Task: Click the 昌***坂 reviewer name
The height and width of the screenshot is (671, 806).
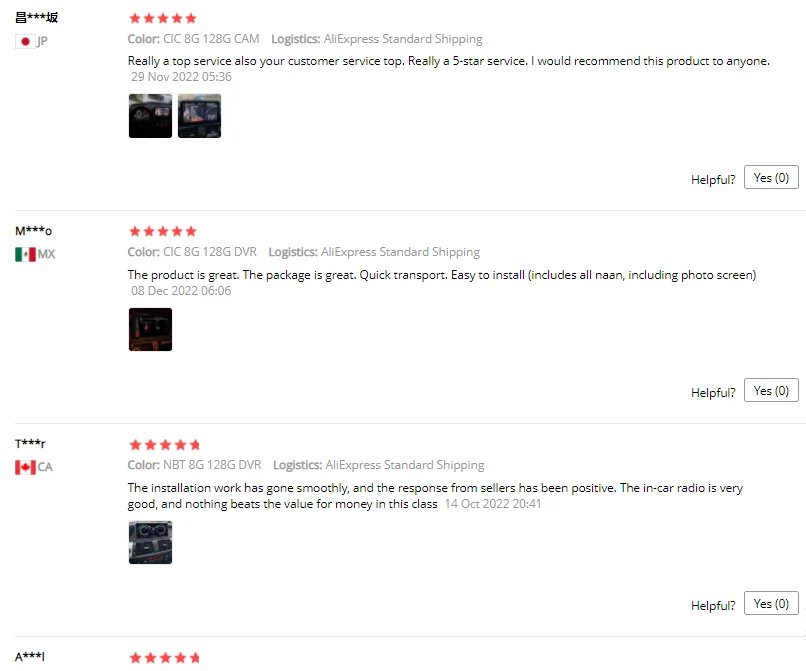Action: (36, 17)
